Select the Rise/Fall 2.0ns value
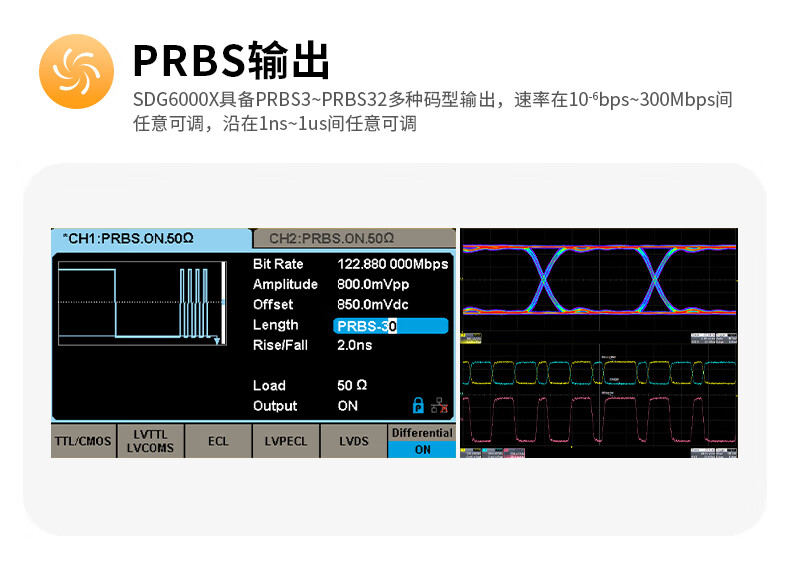This screenshot has height=574, width=790. click(355, 345)
